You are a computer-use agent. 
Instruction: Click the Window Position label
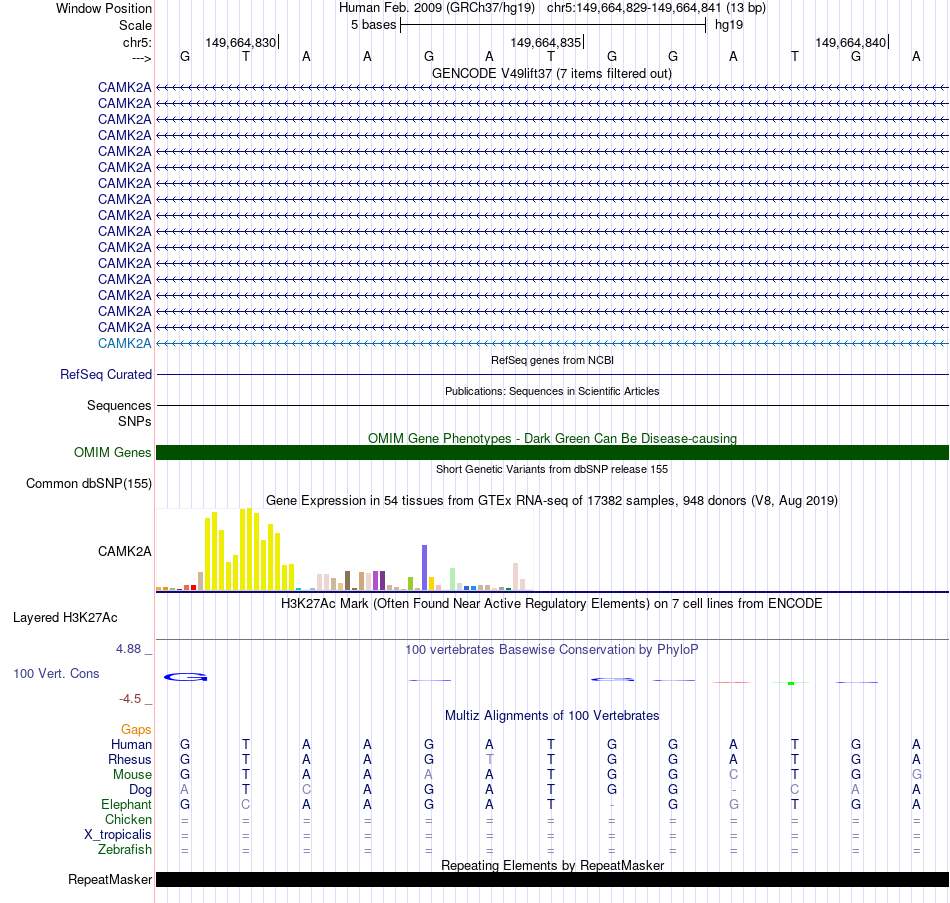click(104, 8)
